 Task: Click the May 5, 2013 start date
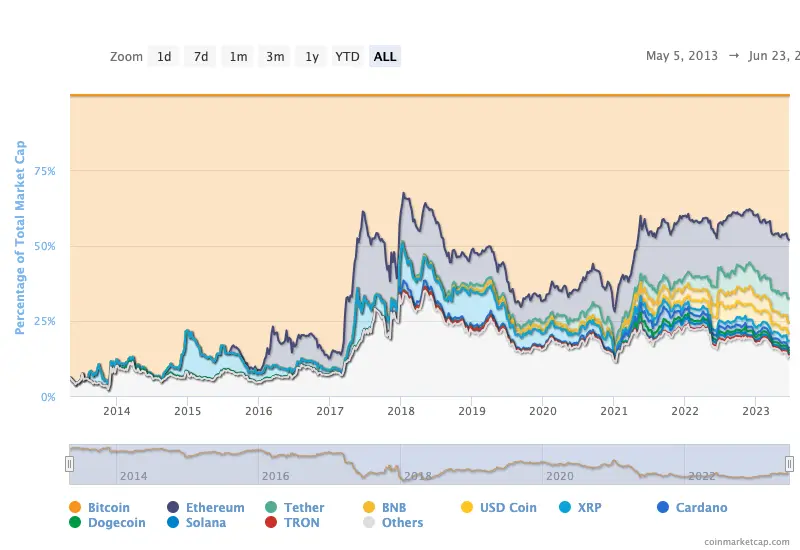click(x=682, y=56)
